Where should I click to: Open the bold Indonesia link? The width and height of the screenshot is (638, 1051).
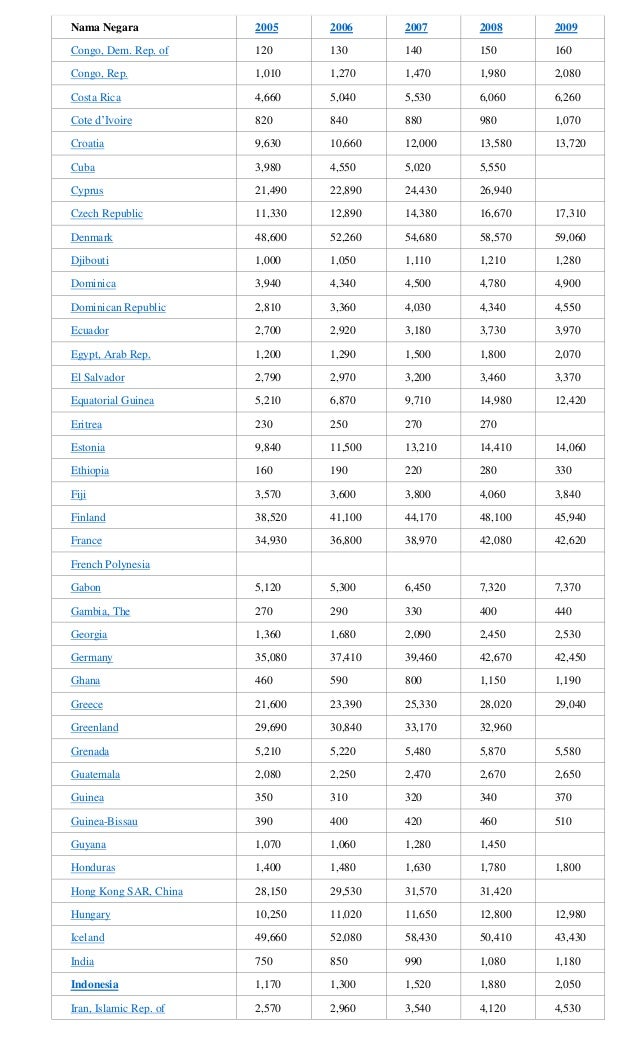tap(94, 985)
